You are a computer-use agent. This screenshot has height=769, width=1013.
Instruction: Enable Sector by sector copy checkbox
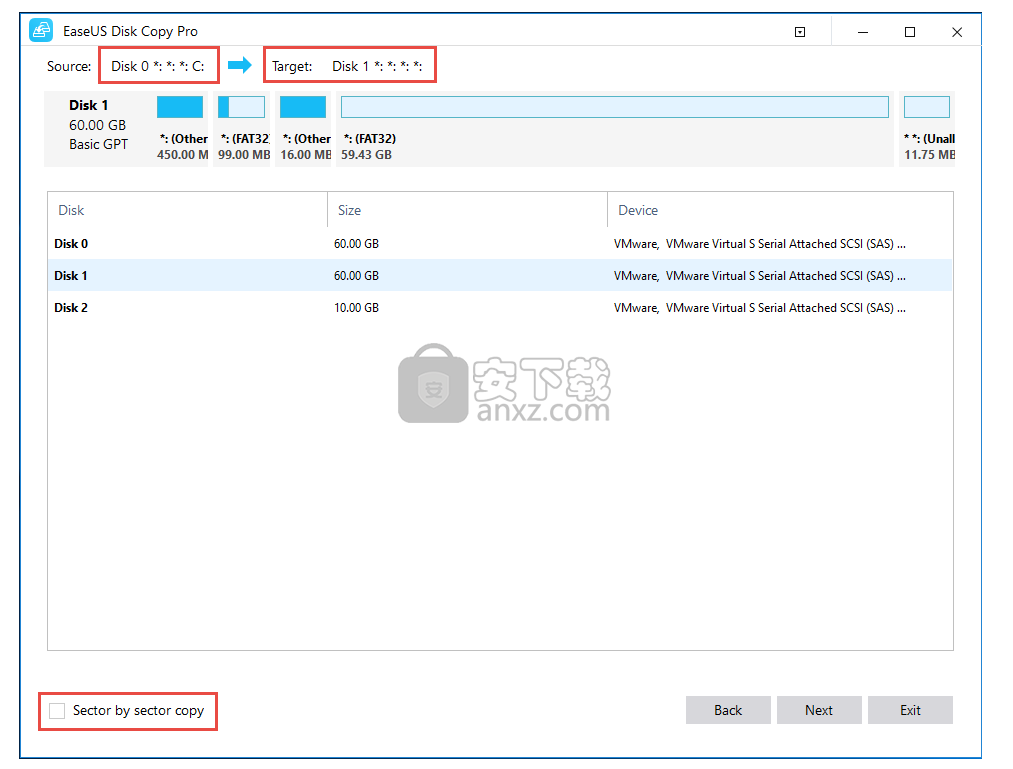[x=57, y=711]
